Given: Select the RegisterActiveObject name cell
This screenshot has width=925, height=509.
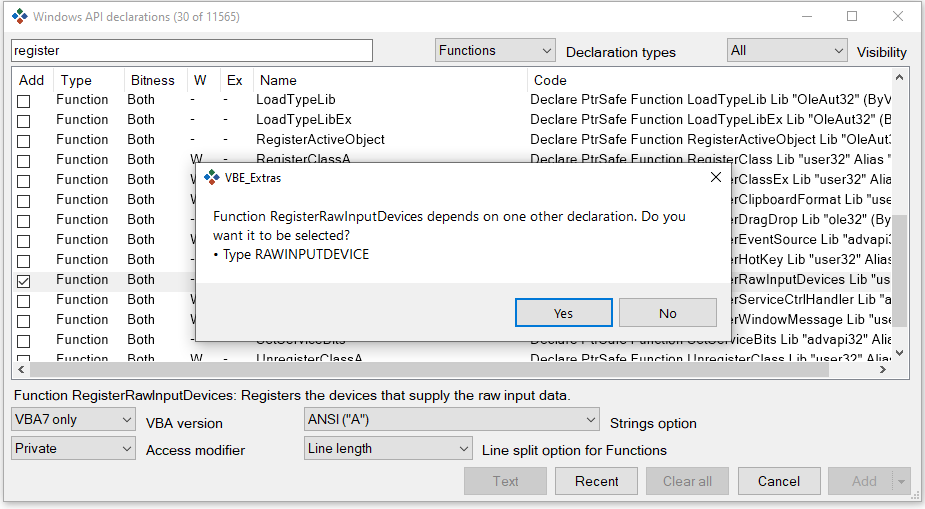Looking at the screenshot, I should [320, 140].
